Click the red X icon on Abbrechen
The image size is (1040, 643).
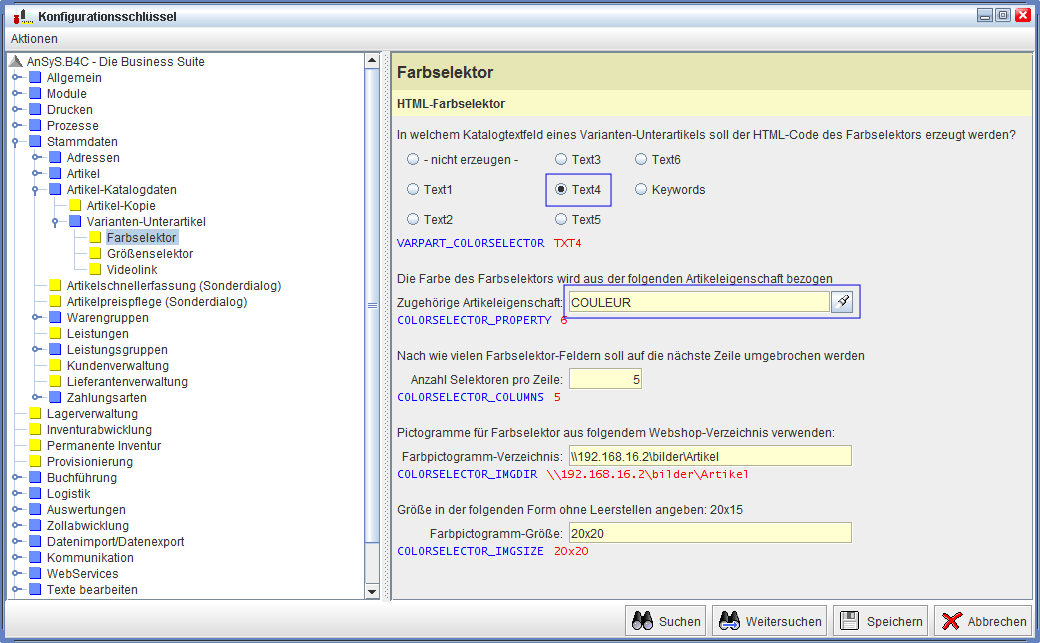(951, 621)
